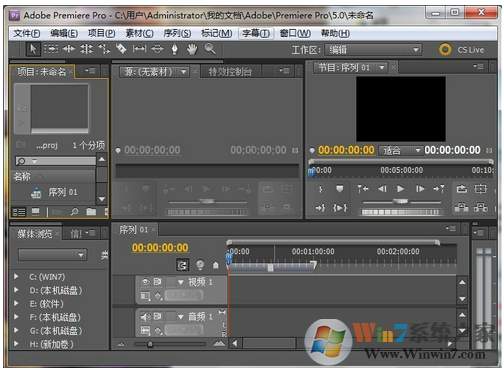The image size is (502, 368).
Task: Select the Pen tool
Action: click(x=174, y=49)
